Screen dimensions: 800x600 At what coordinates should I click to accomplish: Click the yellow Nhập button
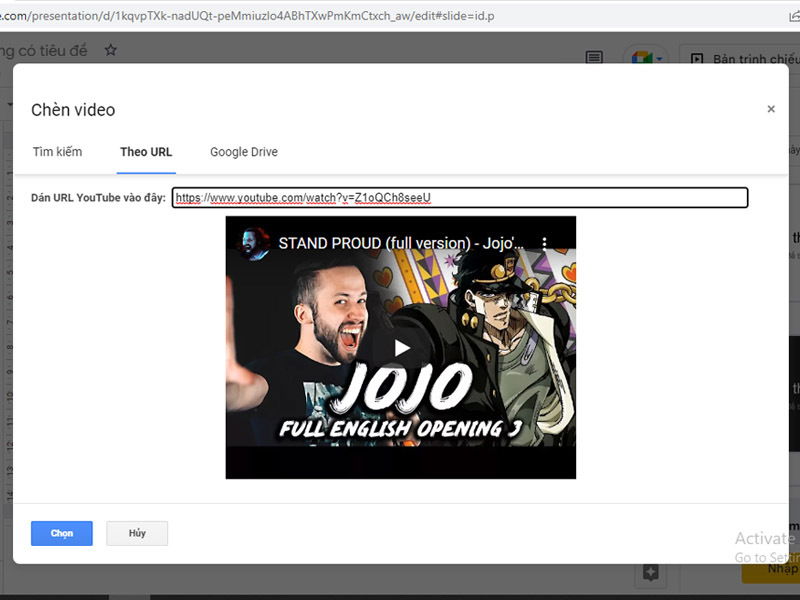pyautogui.click(x=775, y=569)
